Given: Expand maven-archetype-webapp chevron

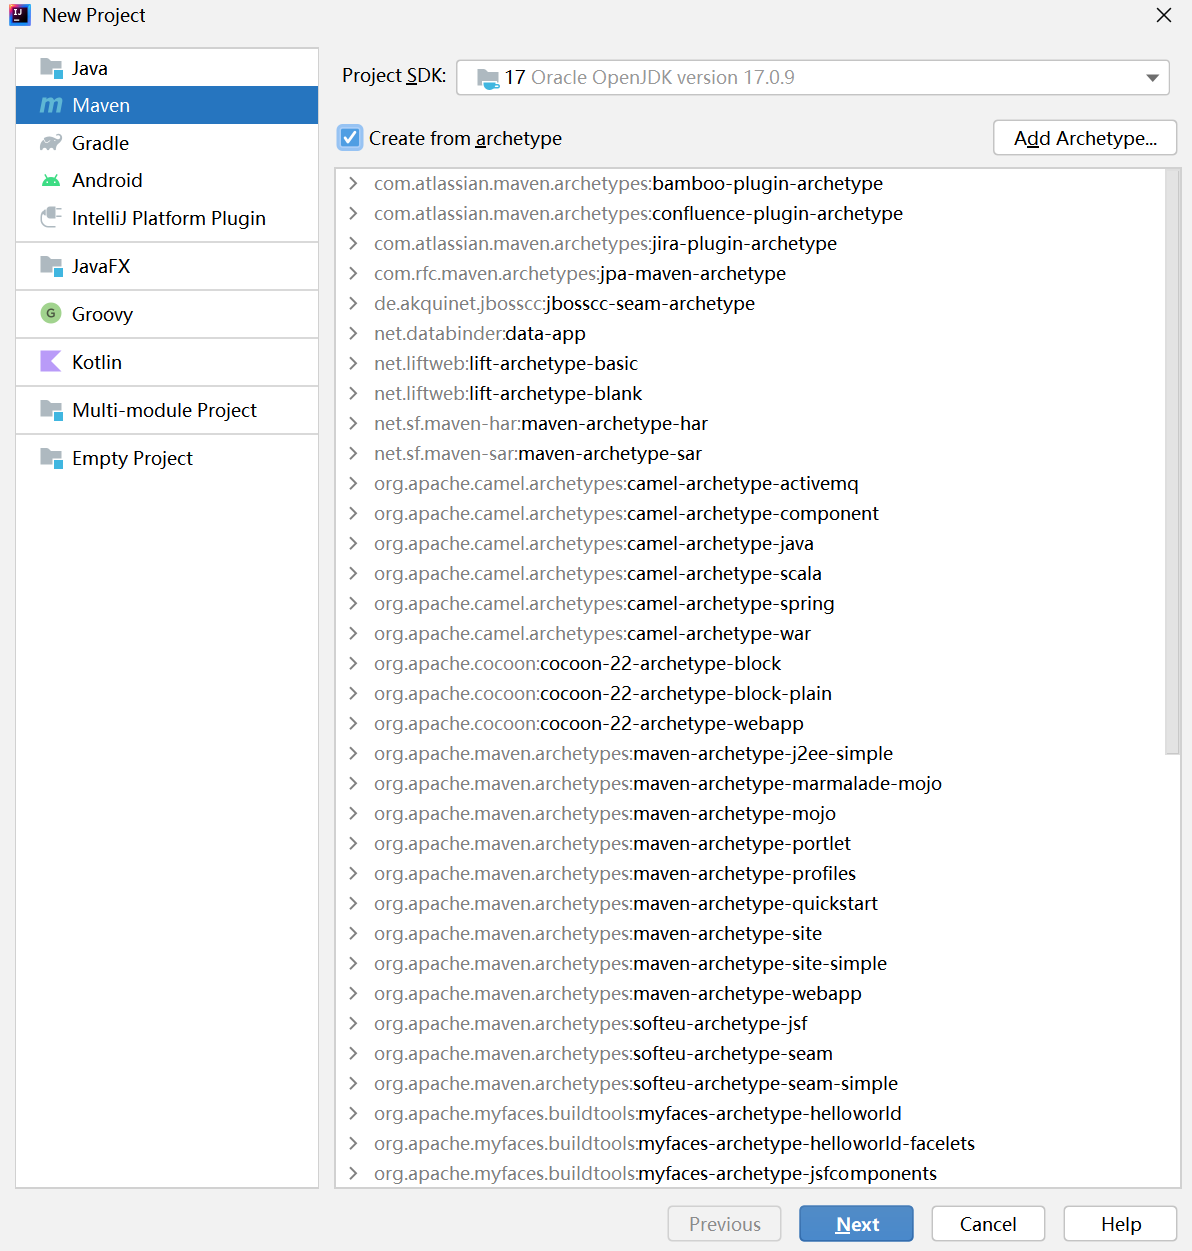Looking at the screenshot, I should (353, 993).
